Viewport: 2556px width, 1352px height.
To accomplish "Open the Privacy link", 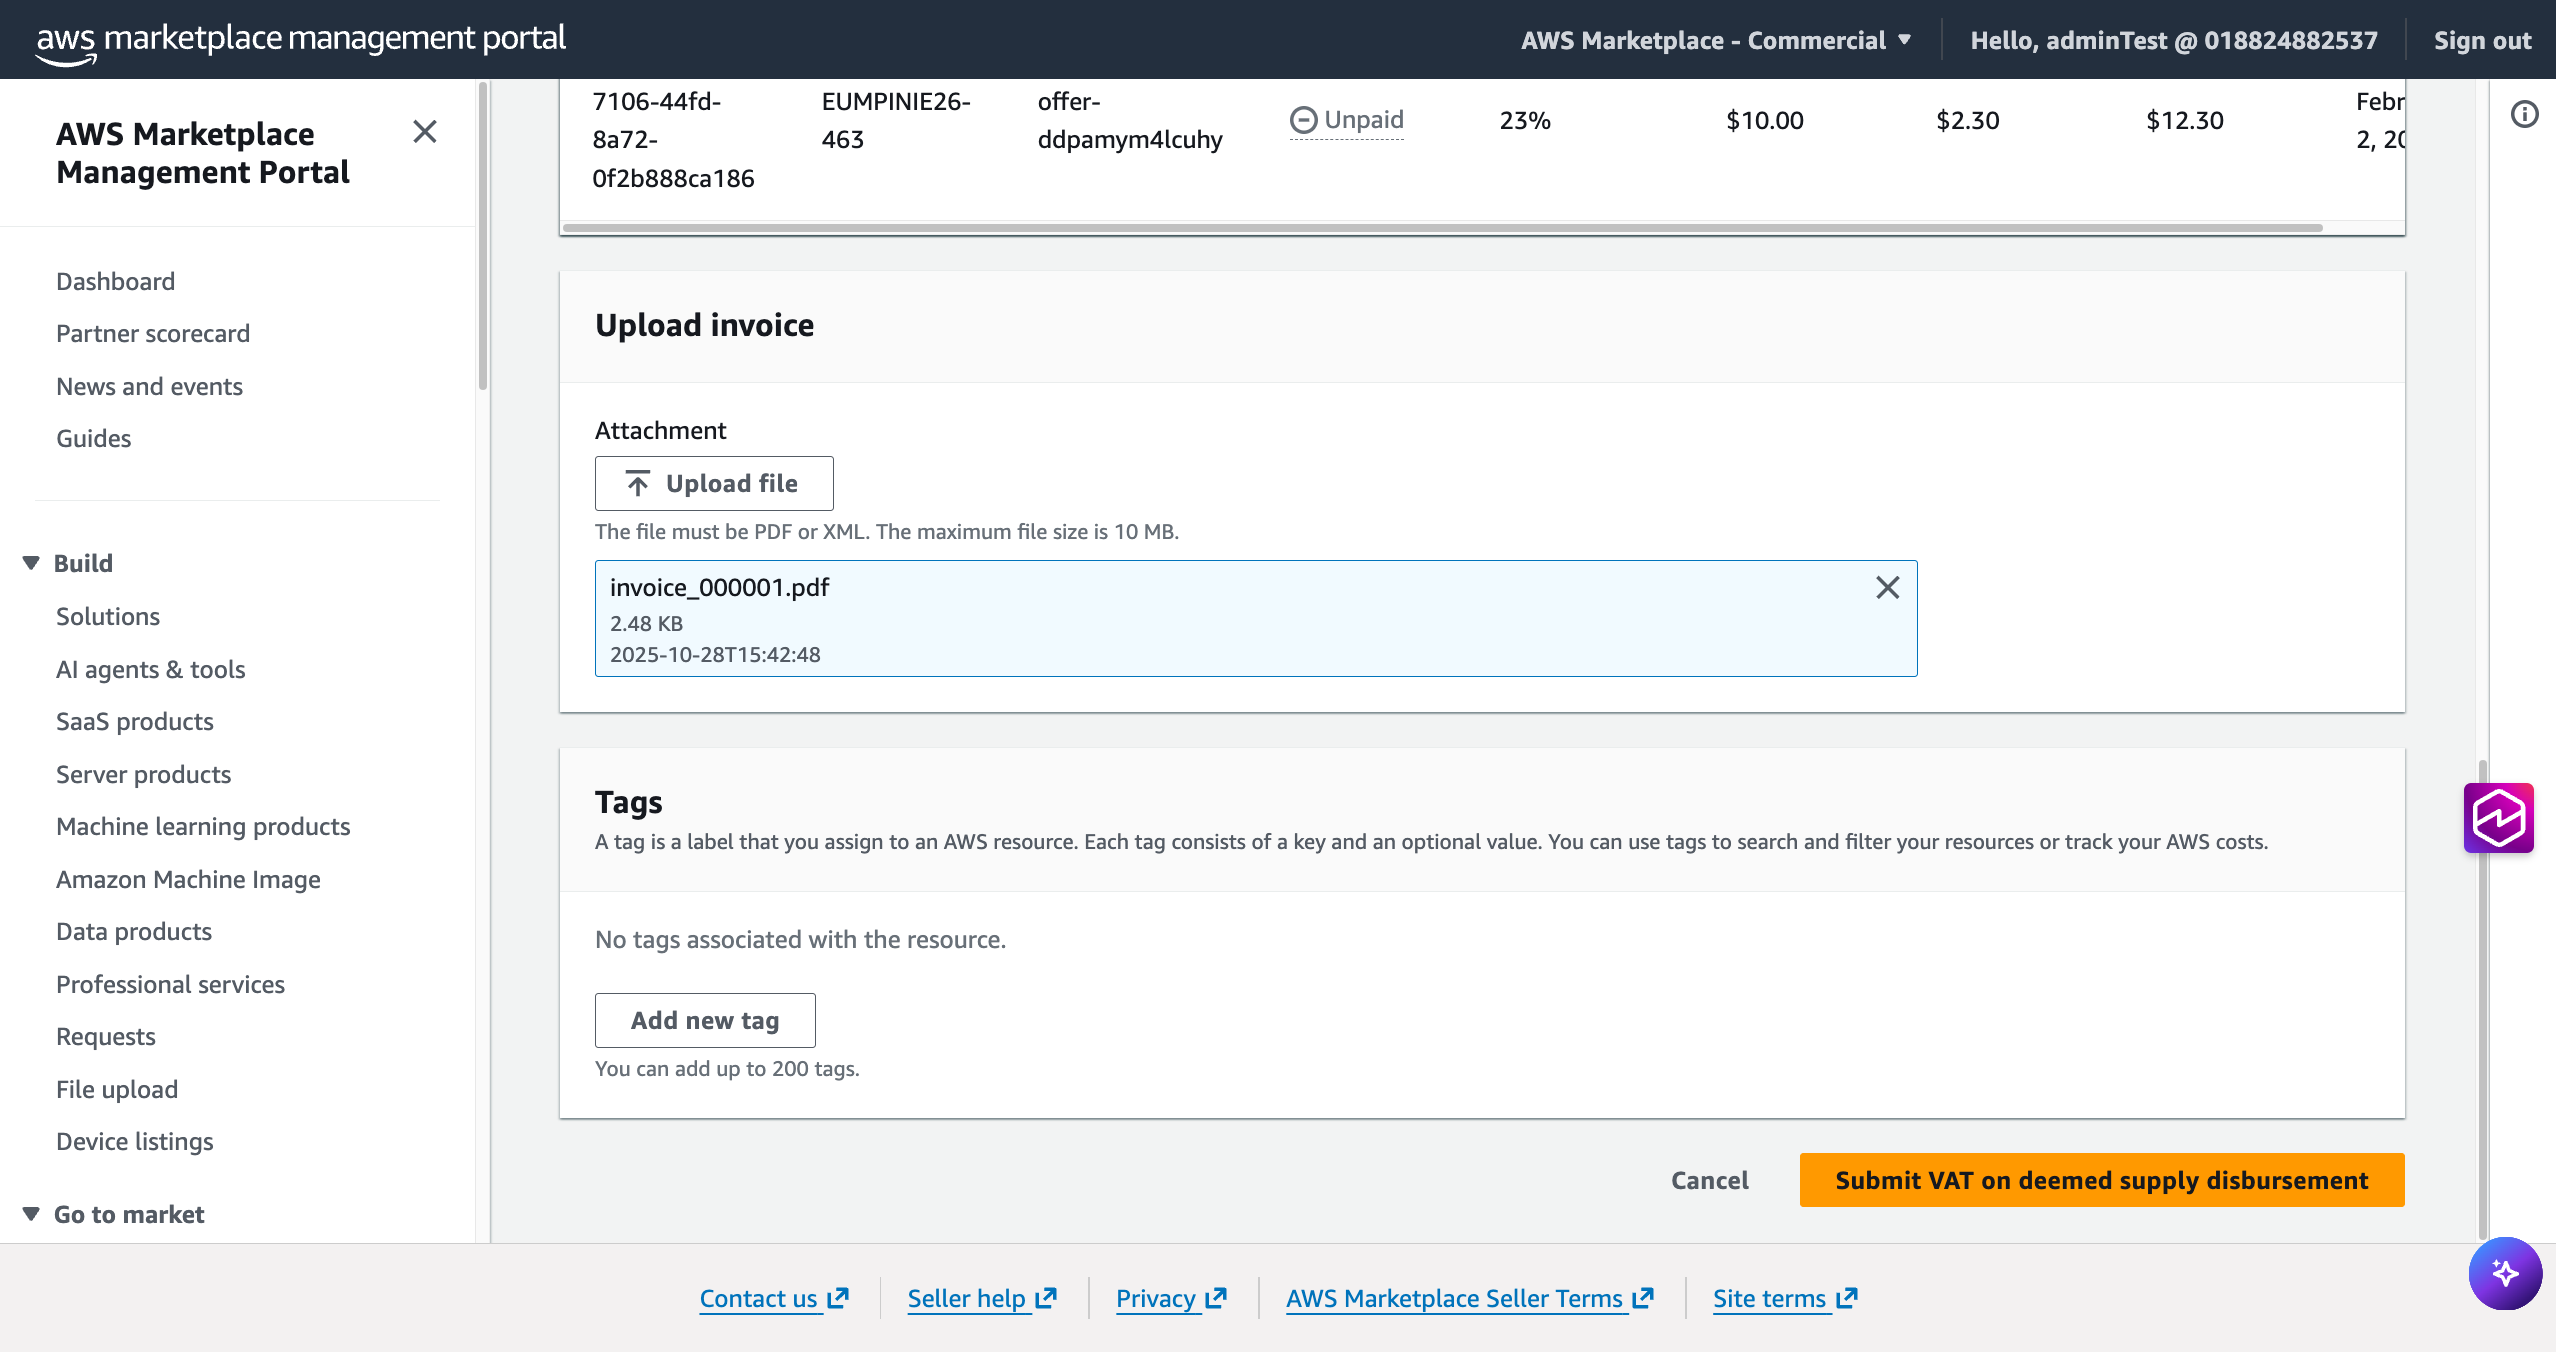I will [1171, 1298].
